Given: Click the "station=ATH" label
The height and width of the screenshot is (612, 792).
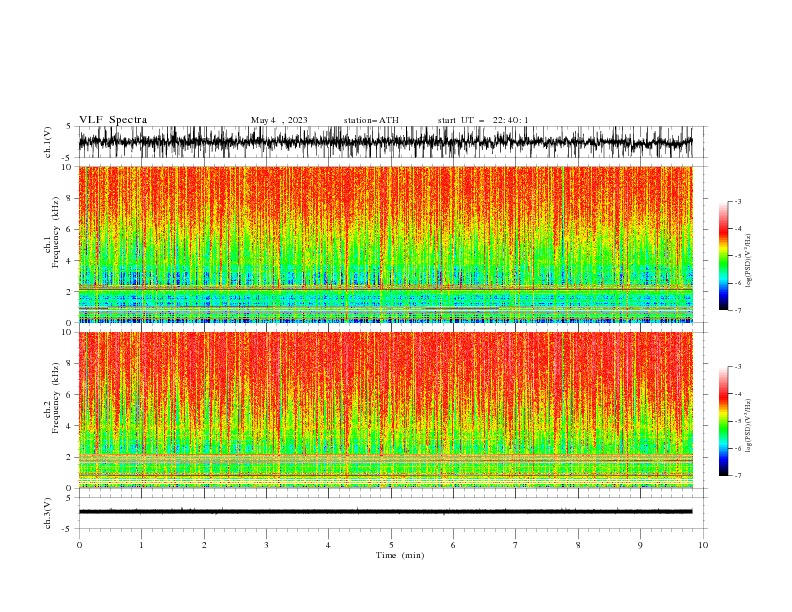Looking at the screenshot, I should [371, 120].
